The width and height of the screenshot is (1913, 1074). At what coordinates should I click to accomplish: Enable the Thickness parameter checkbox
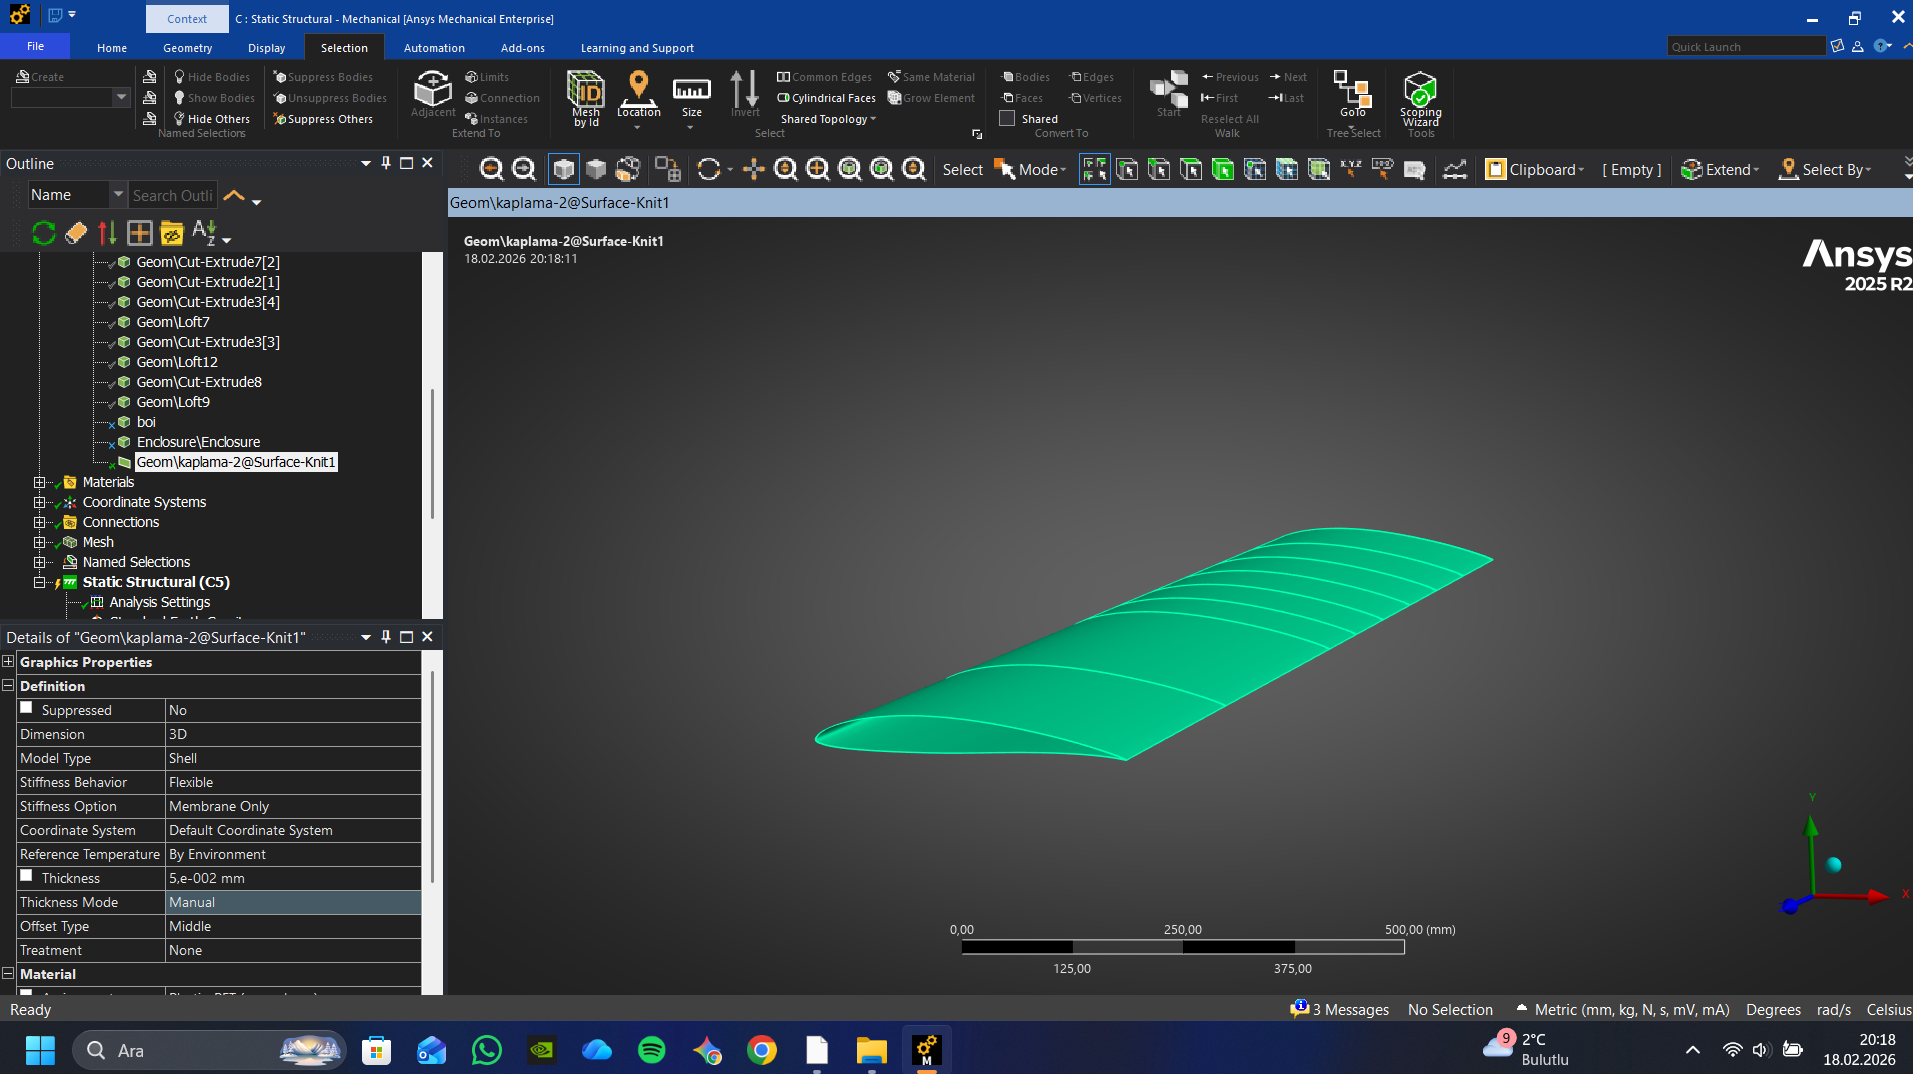pos(27,877)
